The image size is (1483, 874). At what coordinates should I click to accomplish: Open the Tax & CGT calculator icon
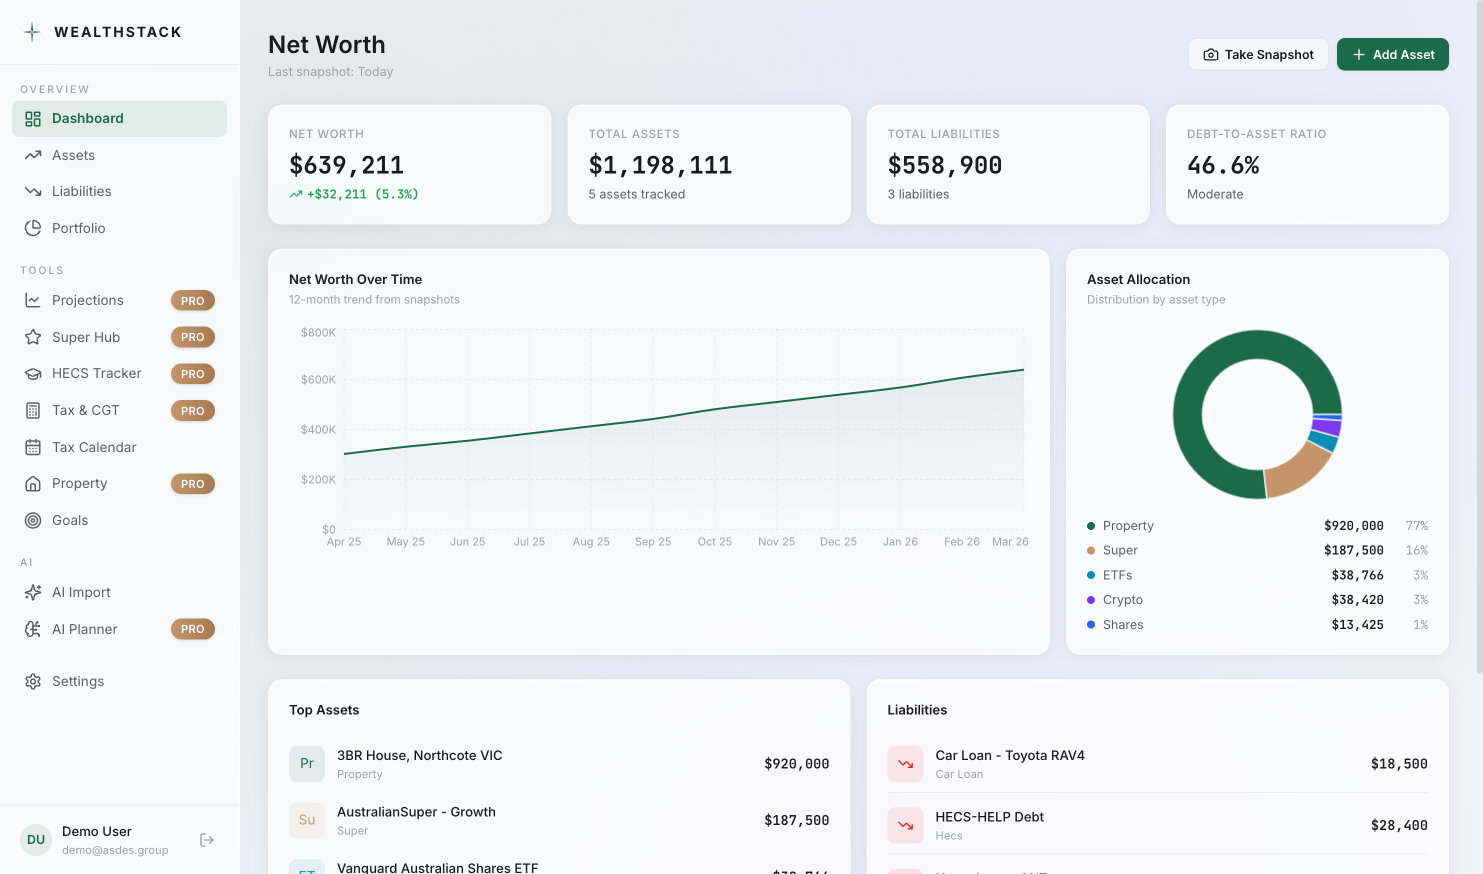(33, 410)
